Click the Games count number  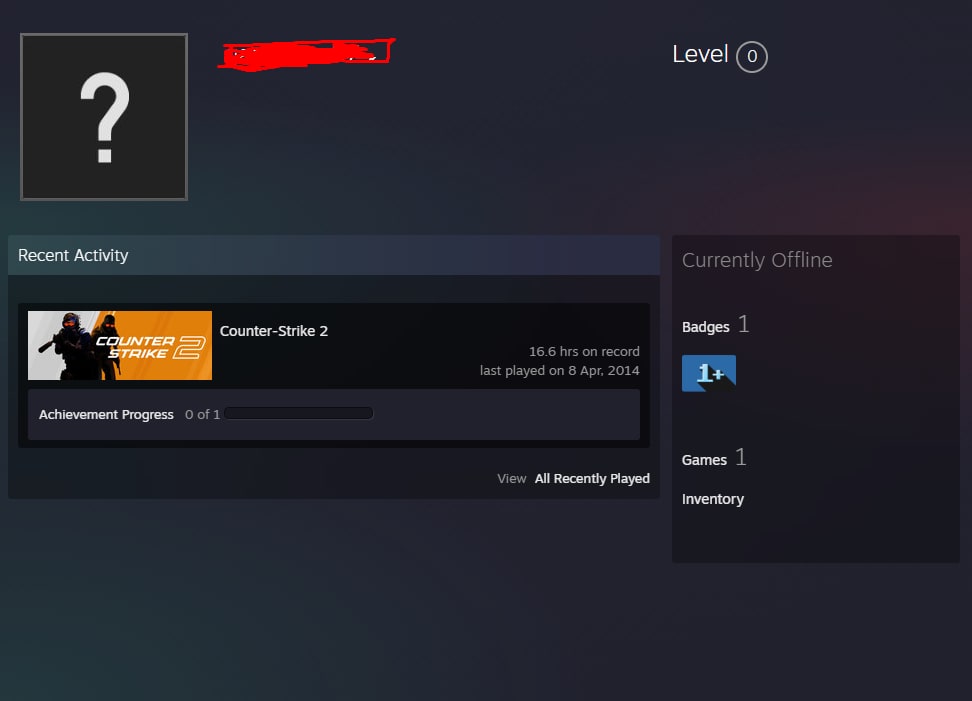click(741, 457)
